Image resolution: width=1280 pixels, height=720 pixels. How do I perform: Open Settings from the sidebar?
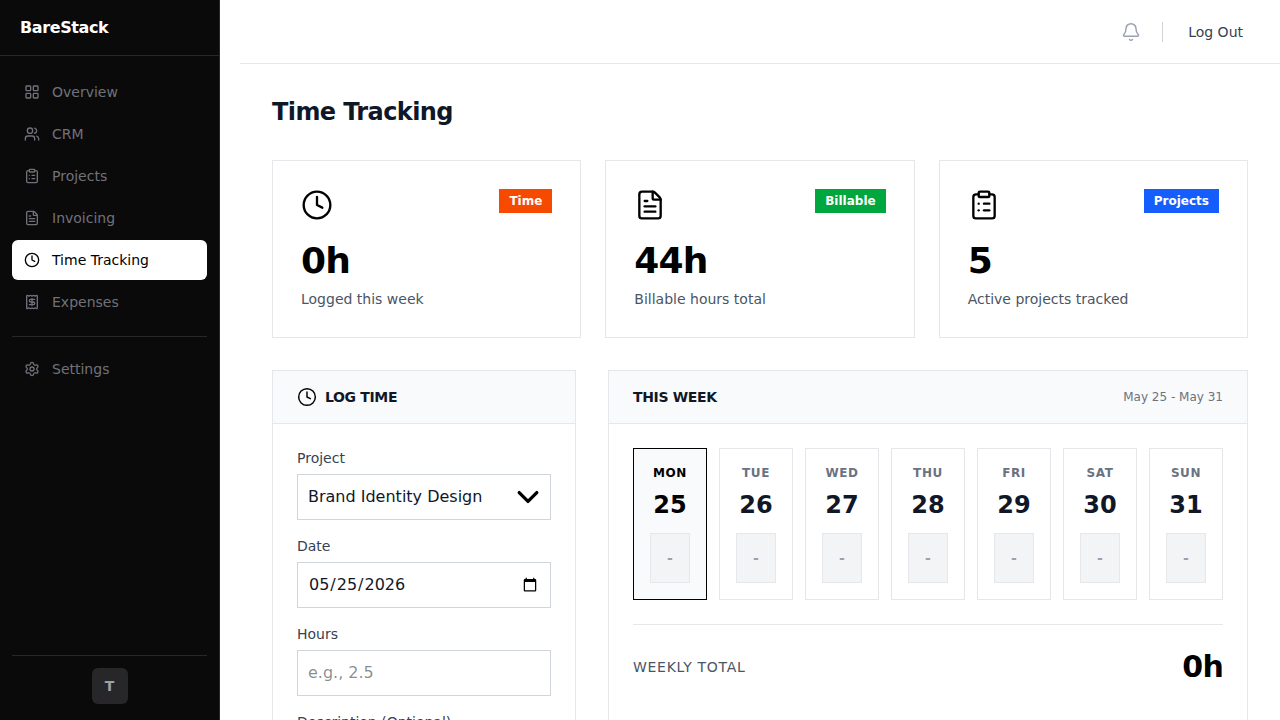109,369
